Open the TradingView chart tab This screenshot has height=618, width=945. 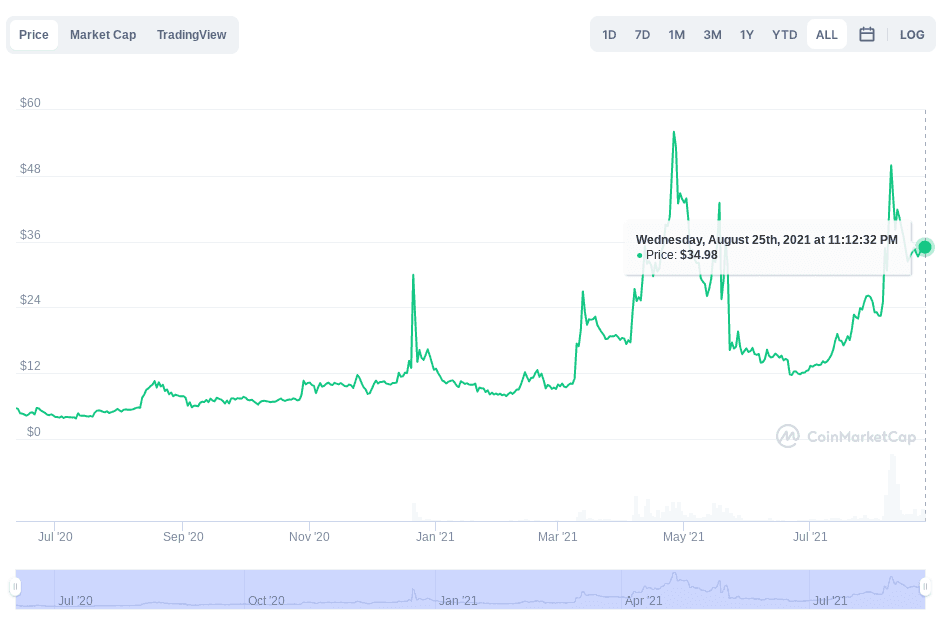pyautogui.click(x=191, y=34)
